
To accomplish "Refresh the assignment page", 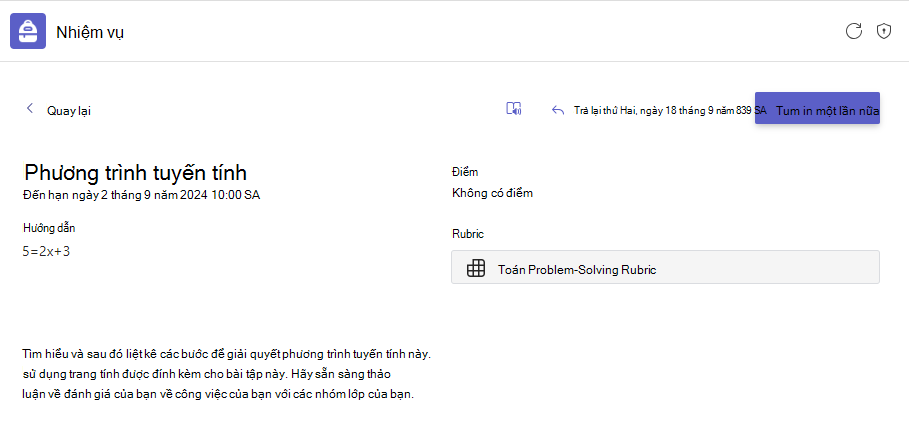I will coord(853,31).
